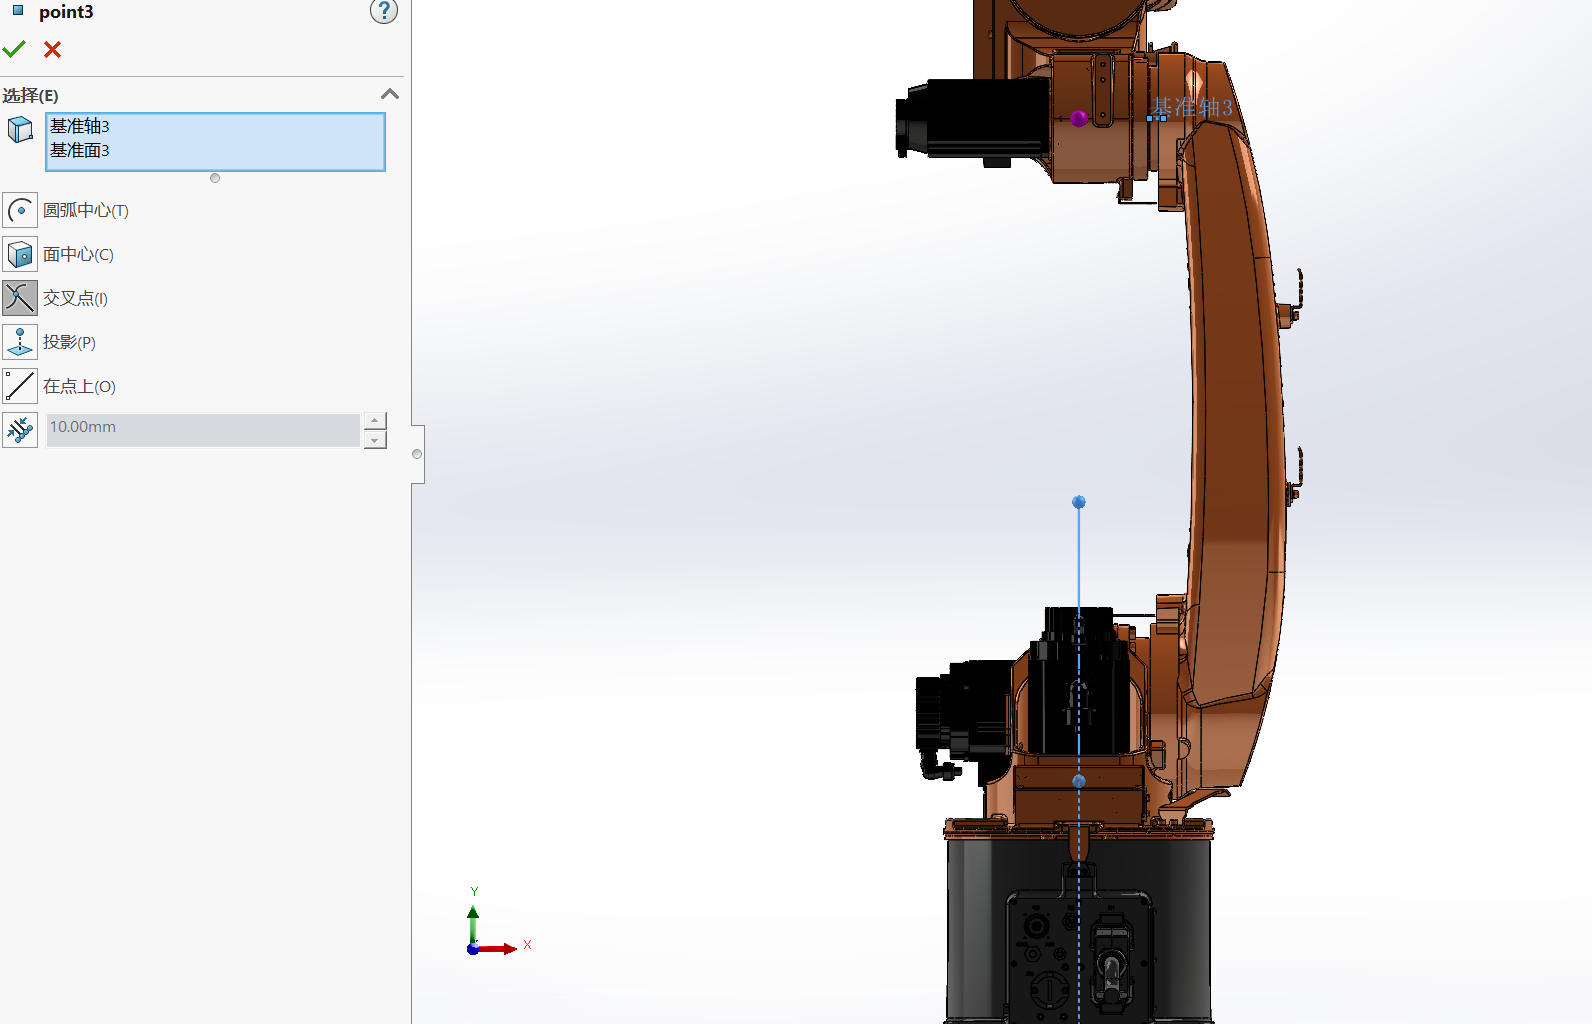Select the 圆弧中心 (arc center) option

point(20,211)
